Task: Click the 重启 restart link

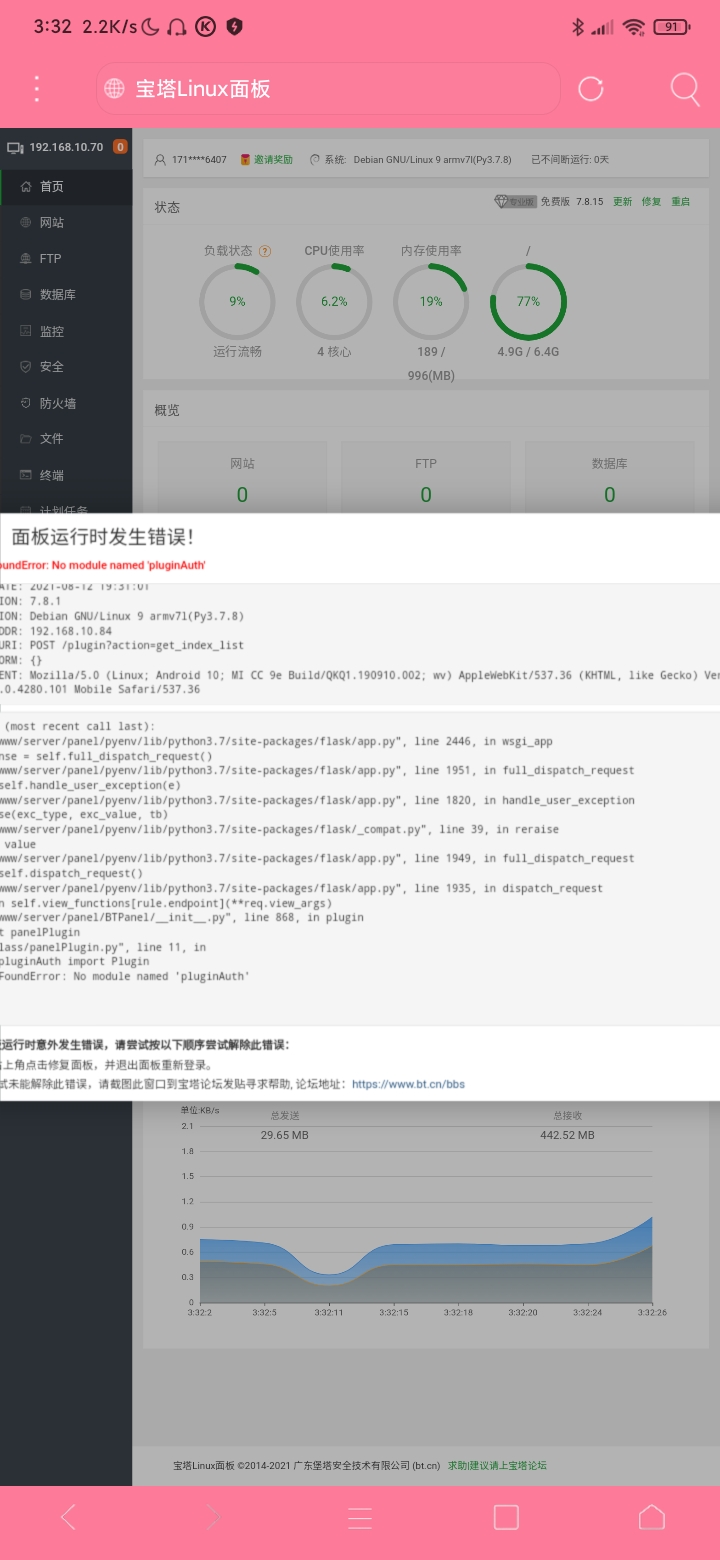Action: pyautogui.click(x=681, y=202)
